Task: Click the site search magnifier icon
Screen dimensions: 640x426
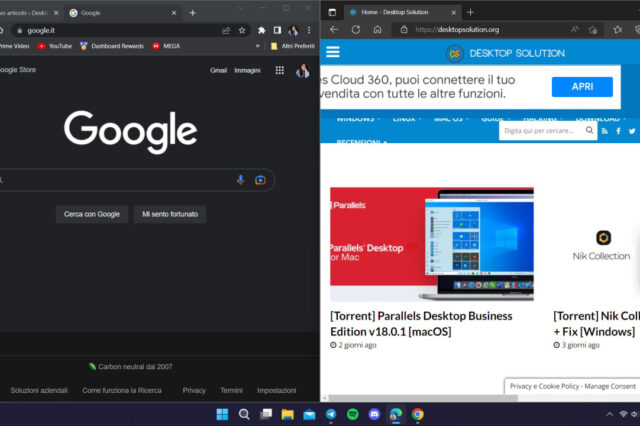Action: click(589, 130)
